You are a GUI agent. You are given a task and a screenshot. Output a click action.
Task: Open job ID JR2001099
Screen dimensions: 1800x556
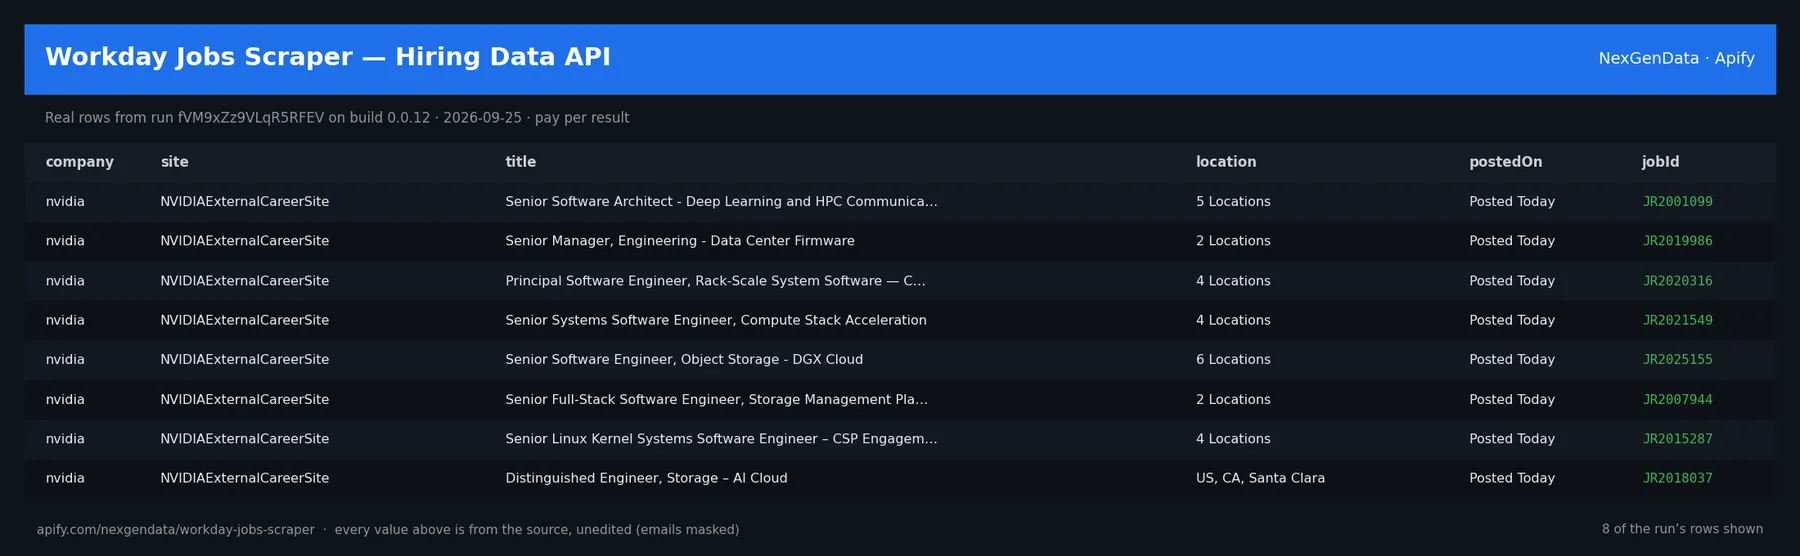coord(1677,202)
